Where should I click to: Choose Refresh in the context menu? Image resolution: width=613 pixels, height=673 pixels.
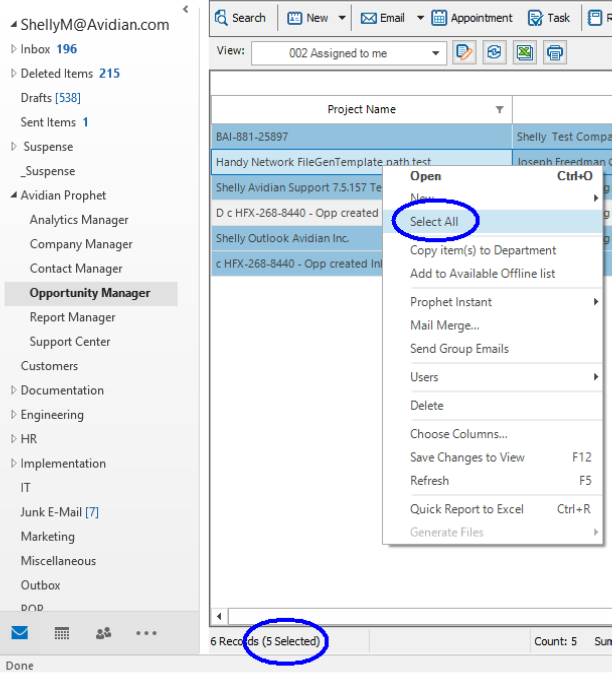coord(492,481)
